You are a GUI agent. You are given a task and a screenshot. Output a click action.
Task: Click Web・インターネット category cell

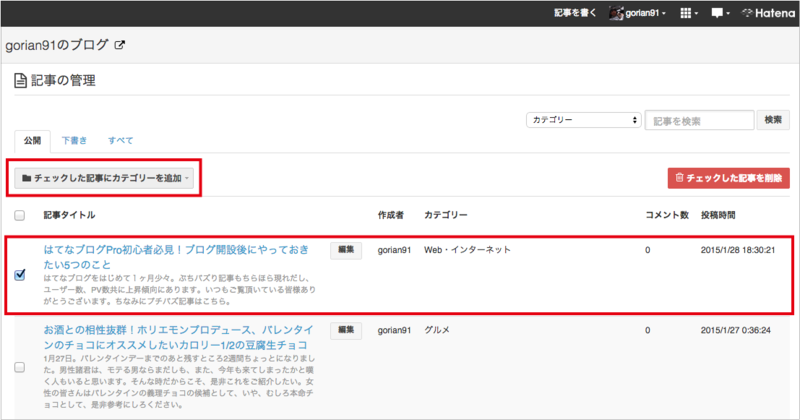pos(467,250)
